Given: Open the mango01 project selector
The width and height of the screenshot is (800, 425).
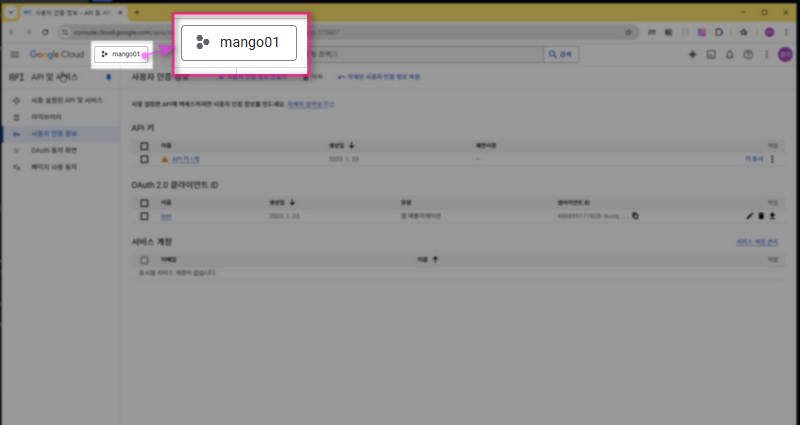Looking at the screenshot, I should (124, 54).
